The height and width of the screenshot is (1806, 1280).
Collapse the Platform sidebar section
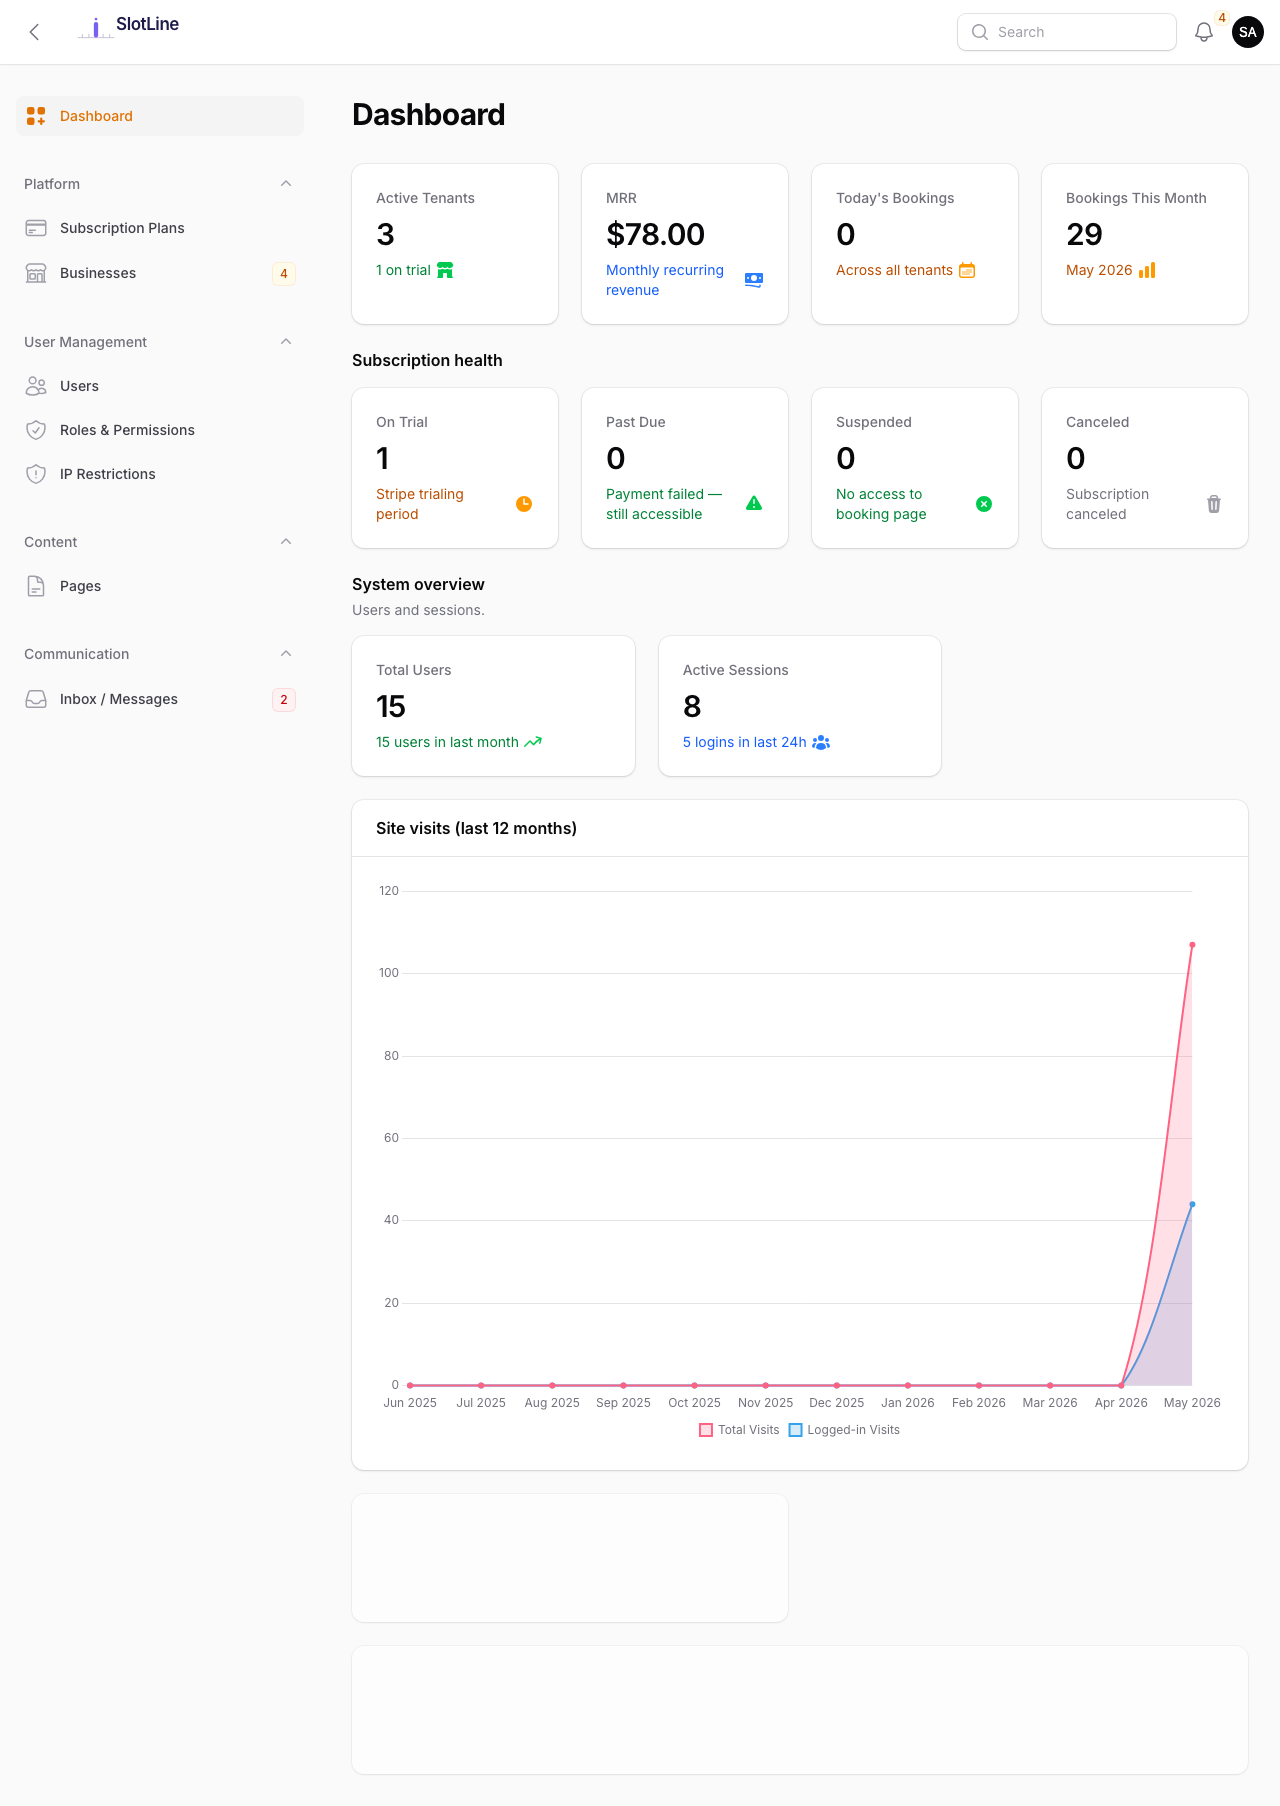pos(286,184)
